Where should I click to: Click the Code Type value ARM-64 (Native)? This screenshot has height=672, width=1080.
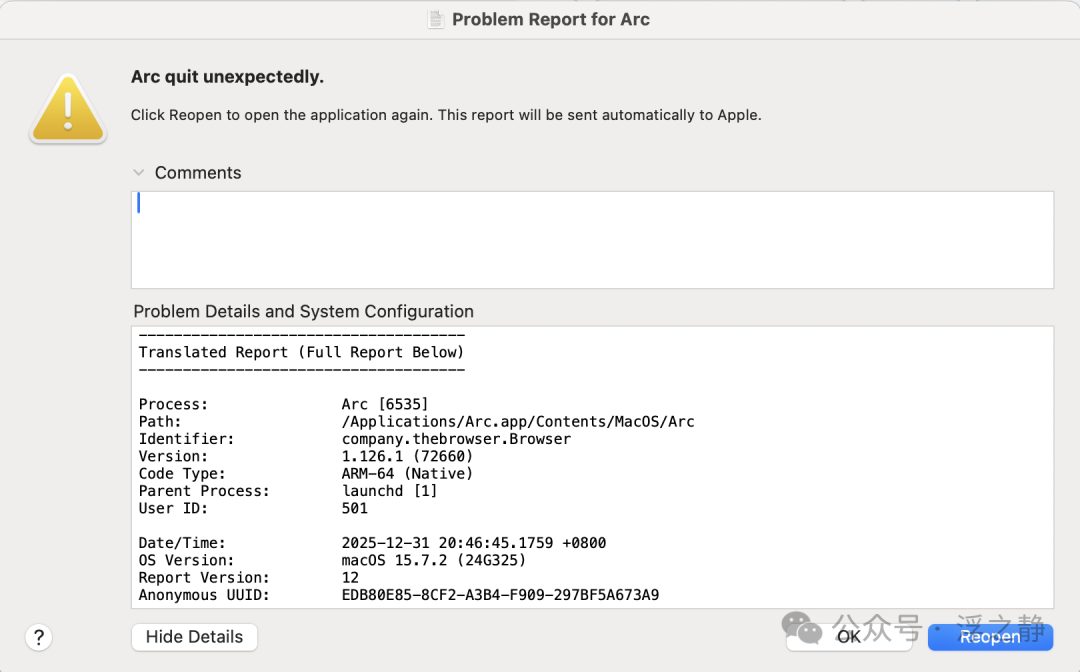(x=407, y=474)
